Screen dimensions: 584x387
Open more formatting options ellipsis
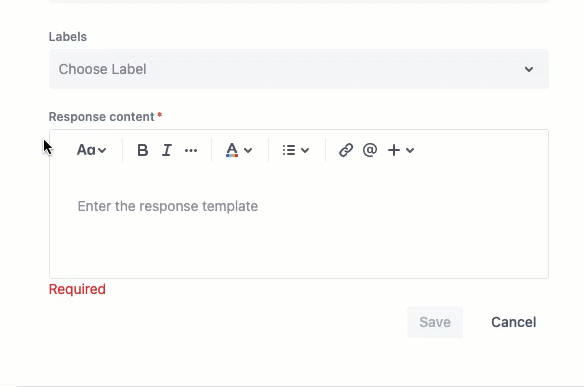tap(191, 150)
